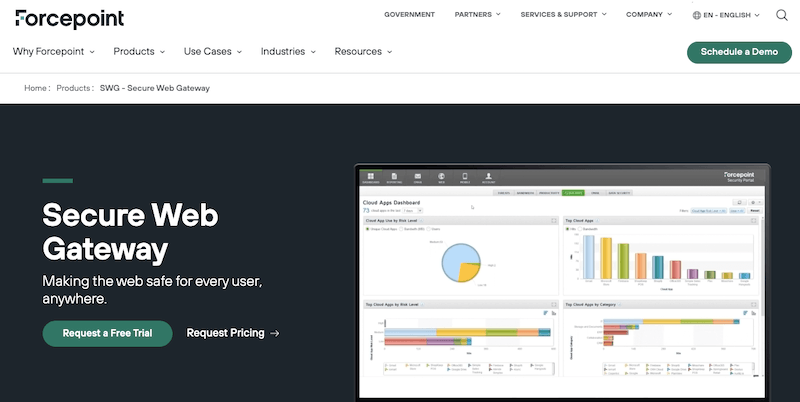
Task: Expand the Resources menu
Action: pos(363,52)
